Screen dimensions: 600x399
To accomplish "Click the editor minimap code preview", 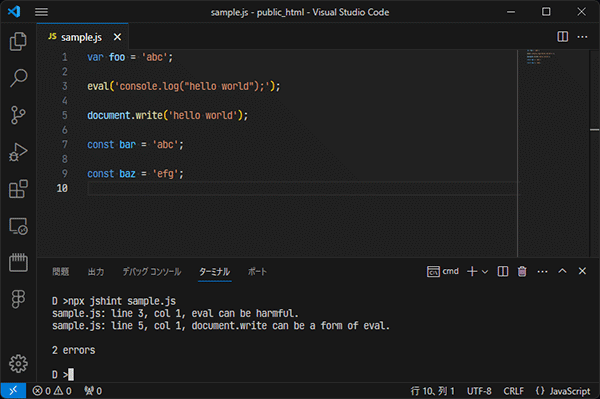I will (x=540, y=57).
